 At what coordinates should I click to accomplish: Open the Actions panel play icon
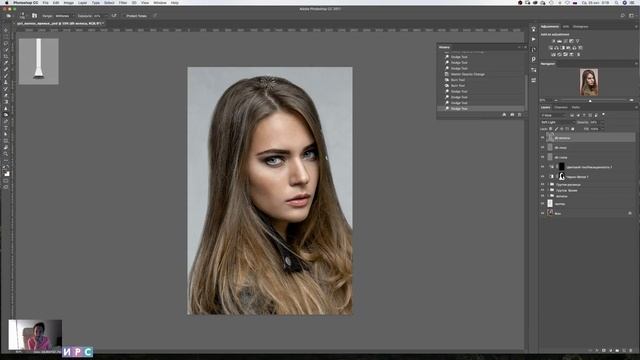(x=533, y=39)
